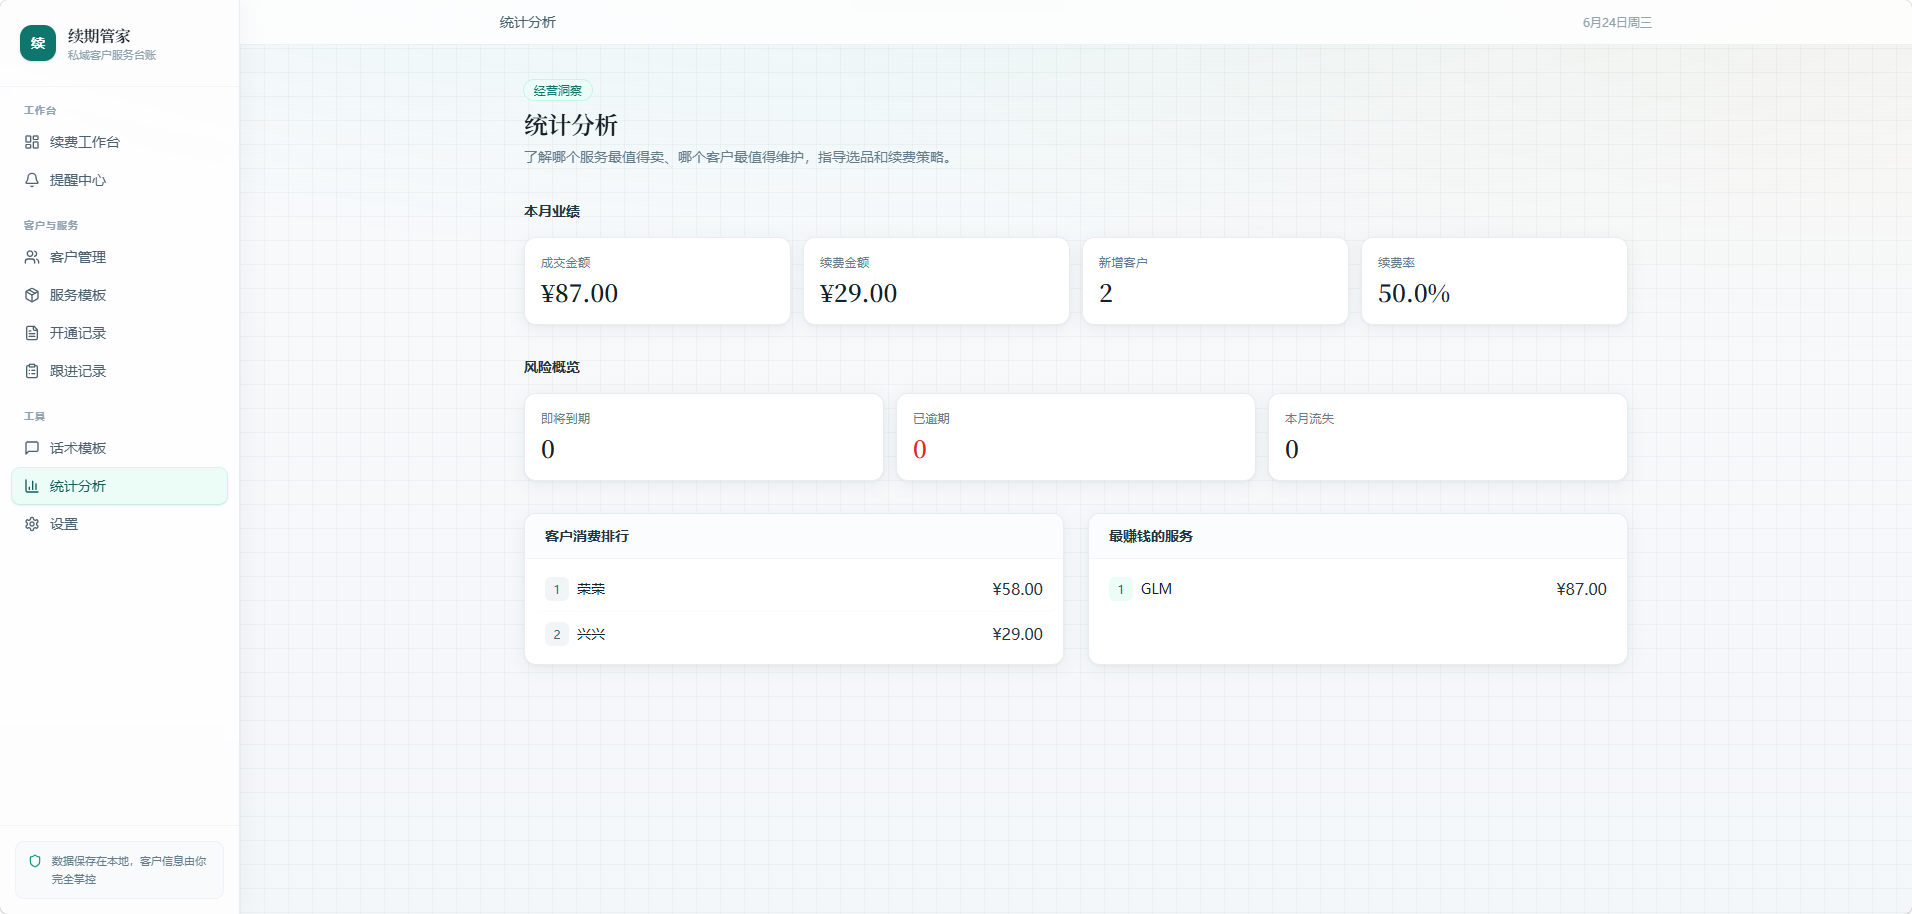Click the 成交金额 ¥87.00 card
Screen dimensions: 1912x914
pyautogui.click(x=657, y=281)
